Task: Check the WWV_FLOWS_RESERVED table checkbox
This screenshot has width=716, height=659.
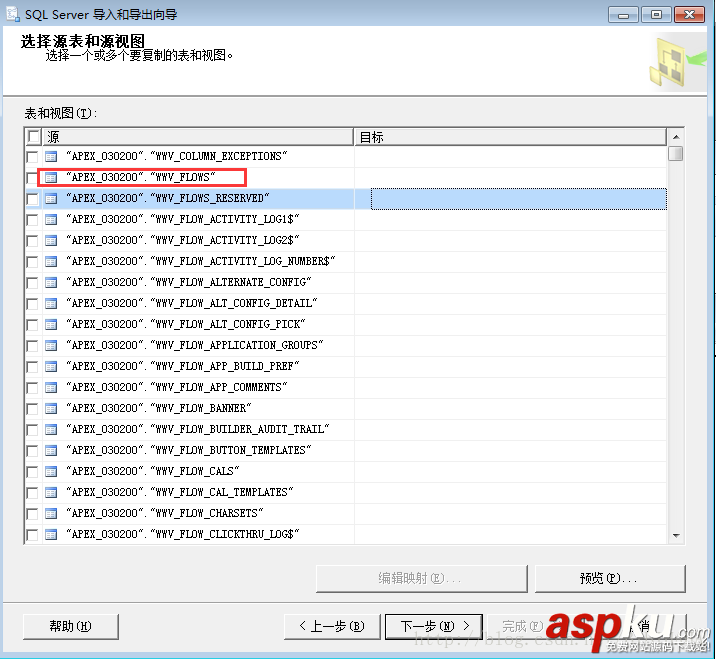Action: click(x=32, y=199)
